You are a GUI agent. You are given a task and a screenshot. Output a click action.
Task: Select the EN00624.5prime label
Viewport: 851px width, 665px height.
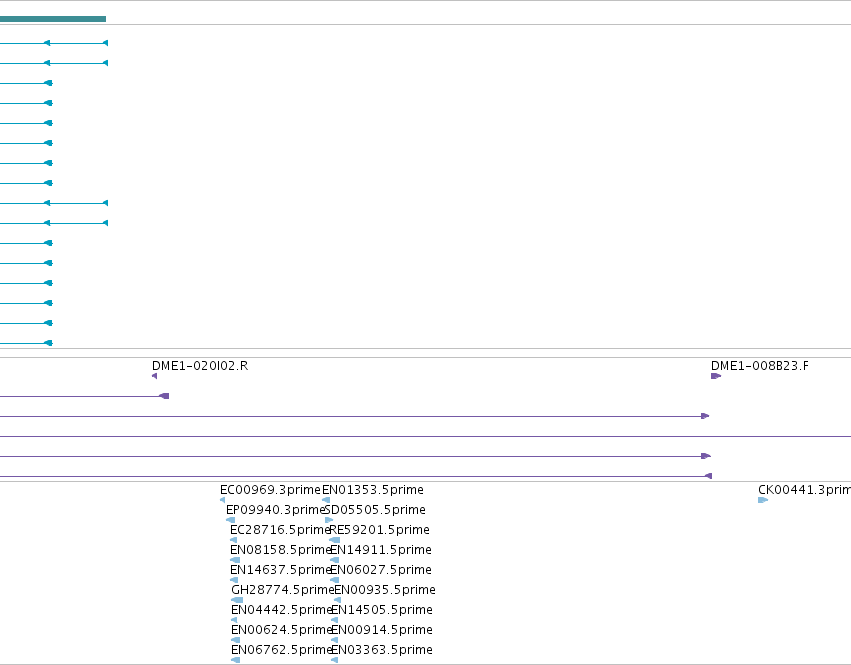pyautogui.click(x=281, y=630)
